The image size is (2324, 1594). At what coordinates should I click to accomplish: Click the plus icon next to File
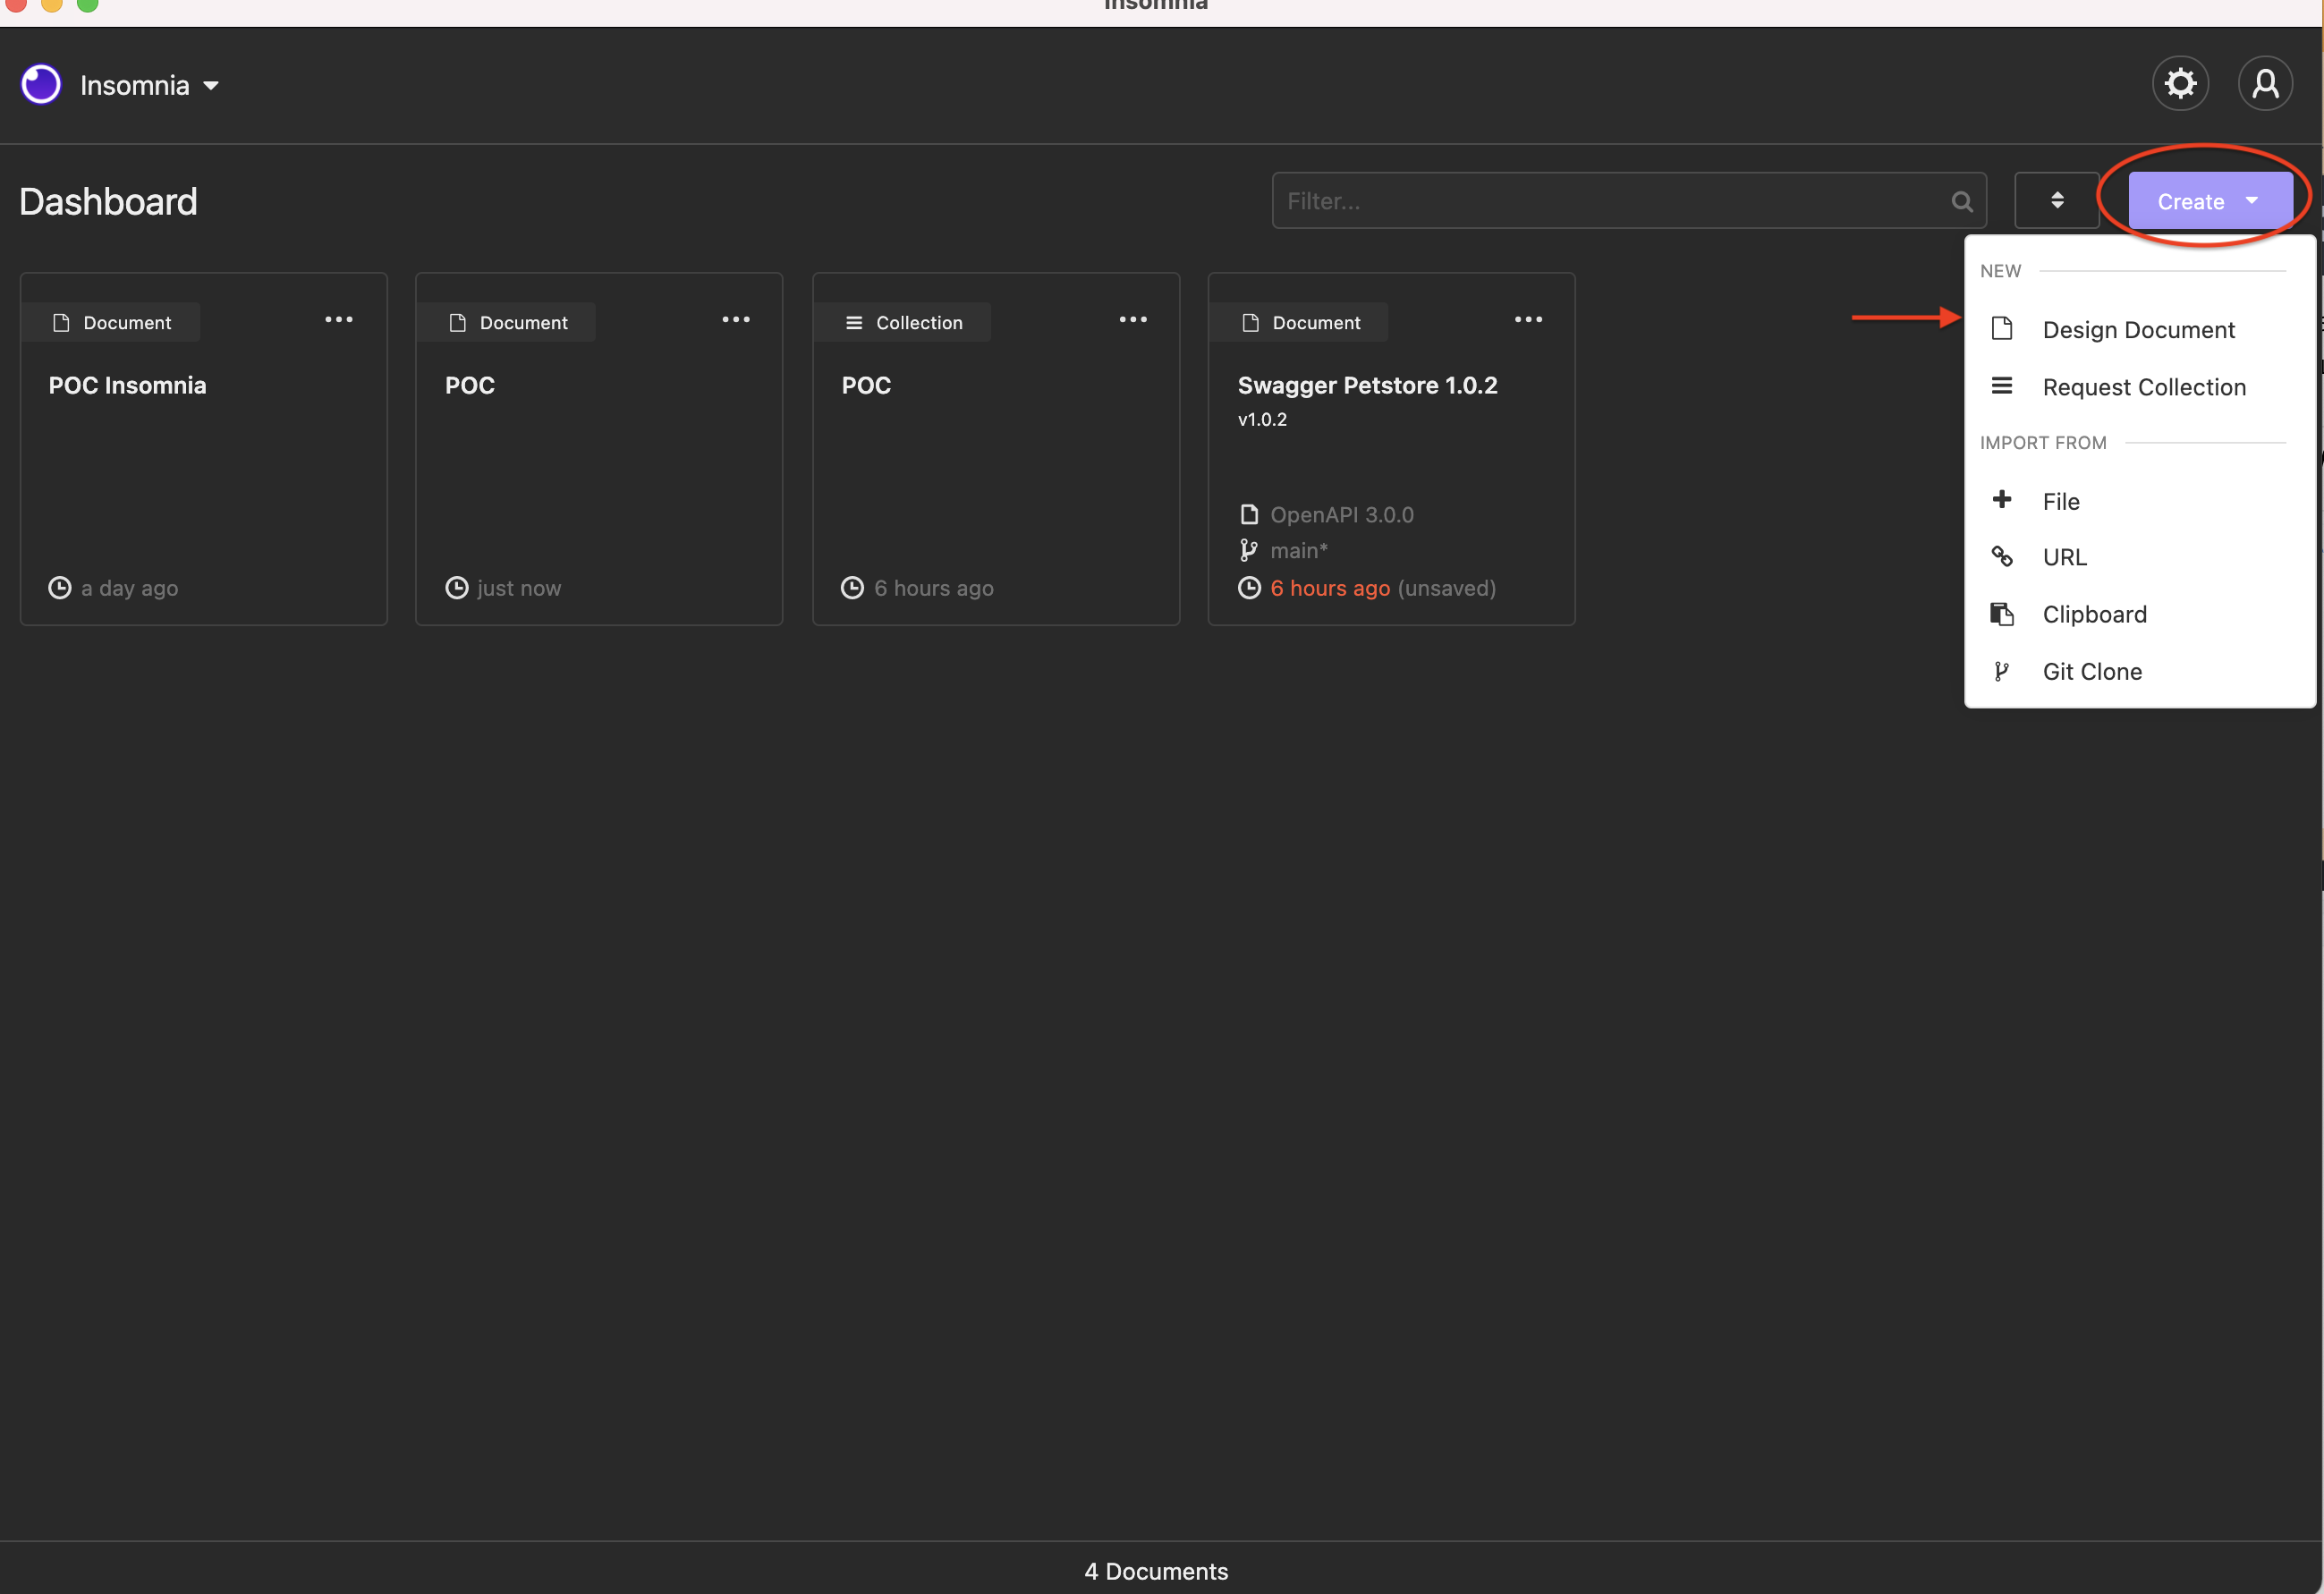click(2003, 499)
